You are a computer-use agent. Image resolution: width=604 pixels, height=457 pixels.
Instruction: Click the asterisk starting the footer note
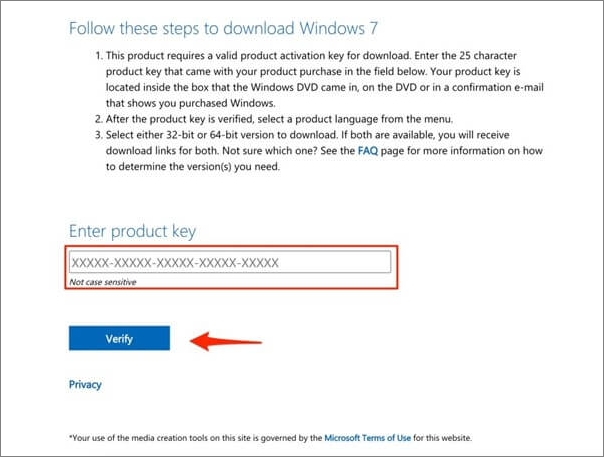tap(70, 437)
